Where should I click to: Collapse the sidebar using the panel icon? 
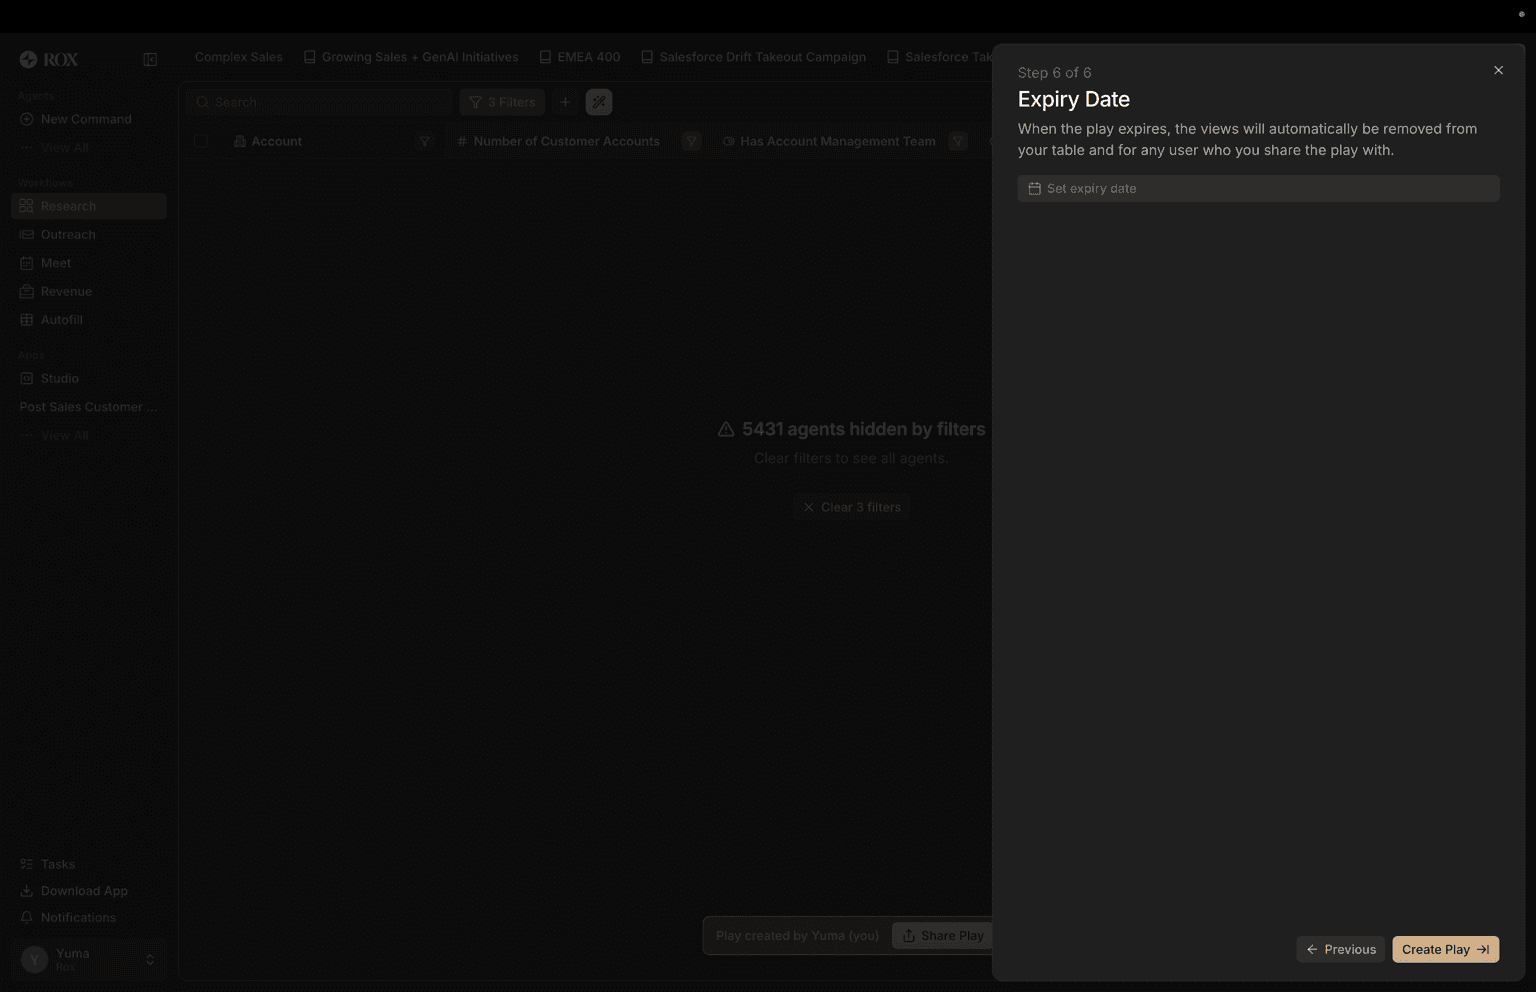click(150, 59)
